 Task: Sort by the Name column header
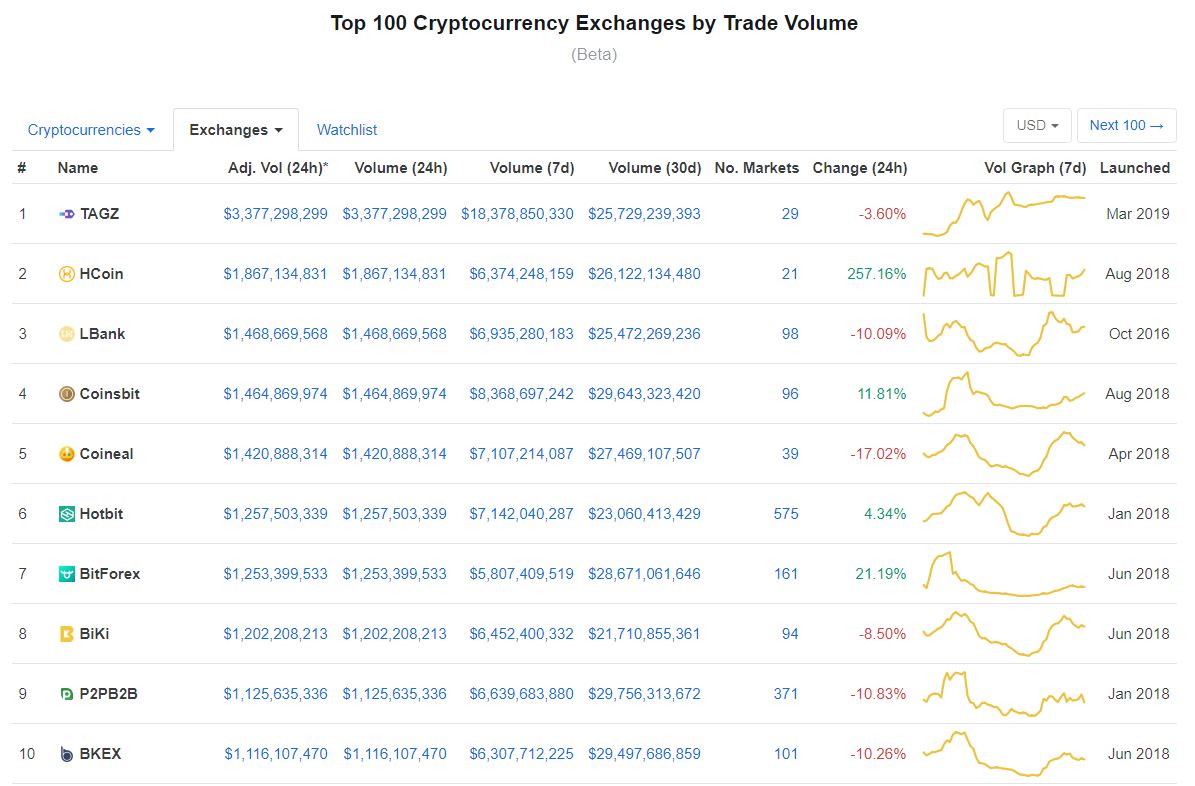[x=78, y=168]
